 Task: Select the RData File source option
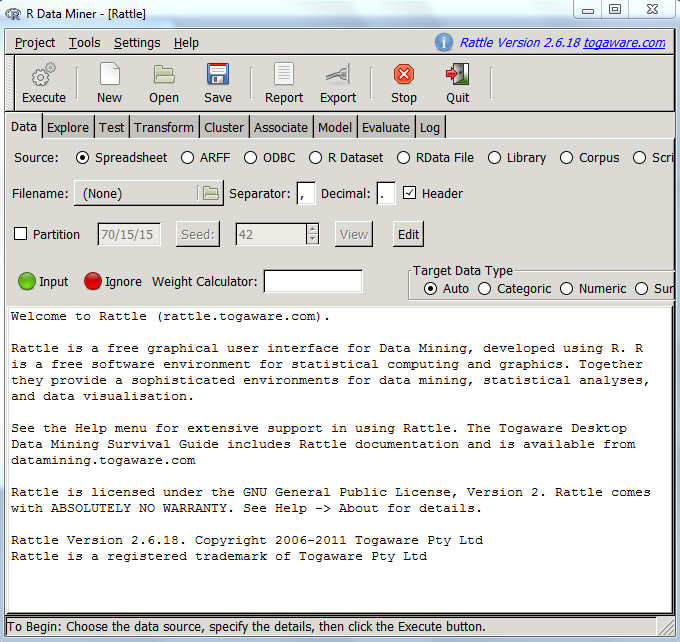(x=403, y=157)
